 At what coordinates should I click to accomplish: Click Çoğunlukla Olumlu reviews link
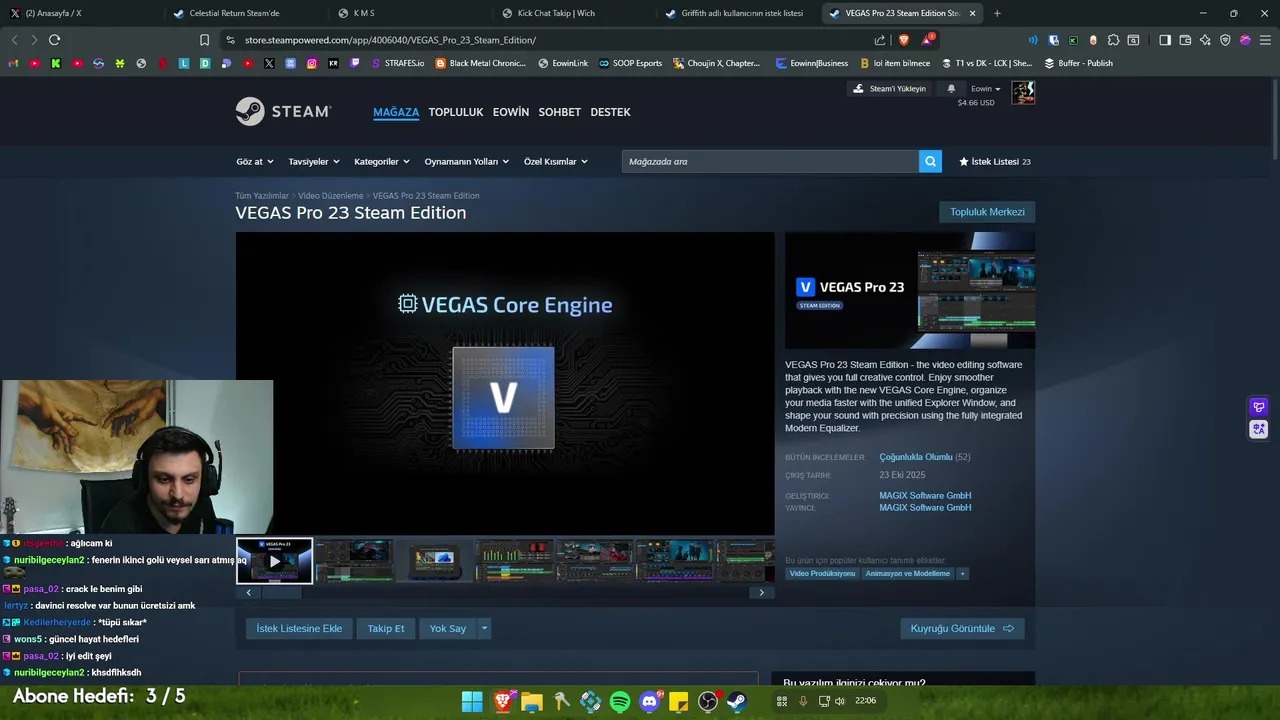point(916,457)
